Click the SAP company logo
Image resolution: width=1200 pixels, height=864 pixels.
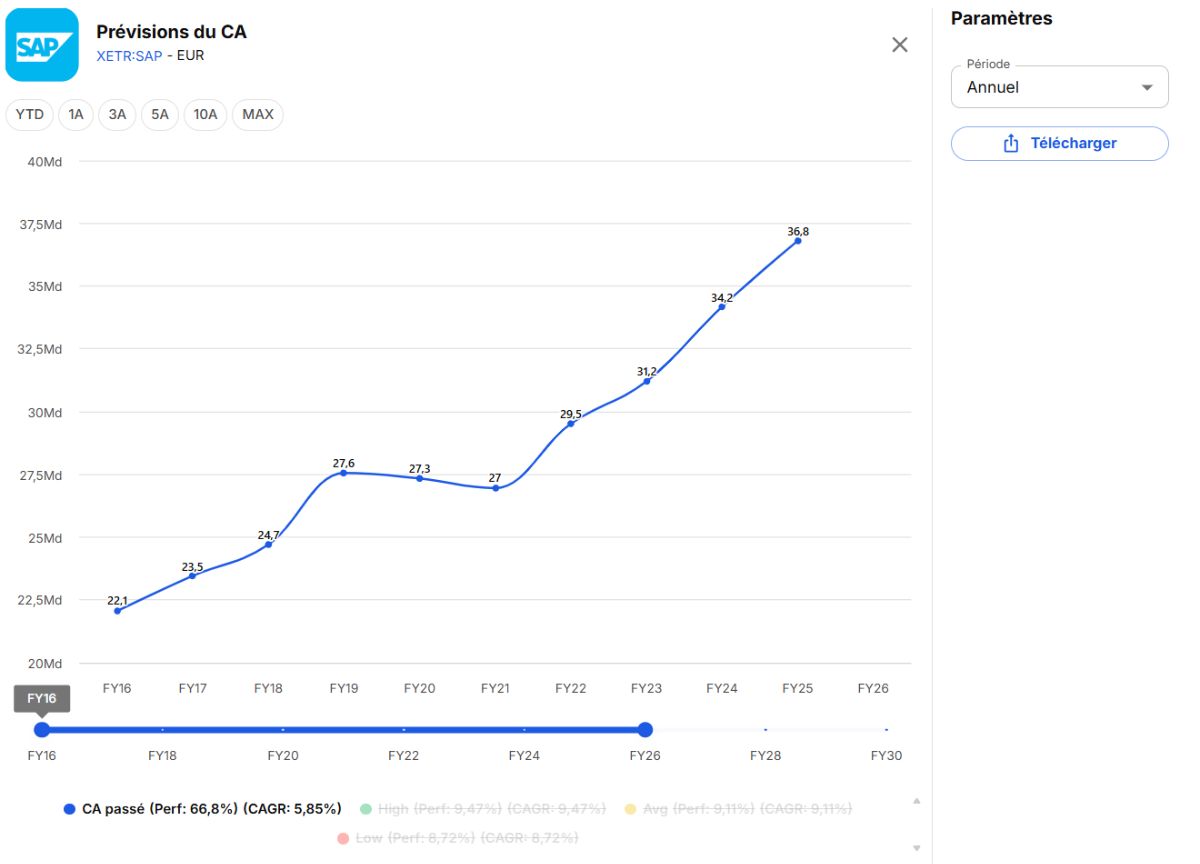tap(42, 45)
